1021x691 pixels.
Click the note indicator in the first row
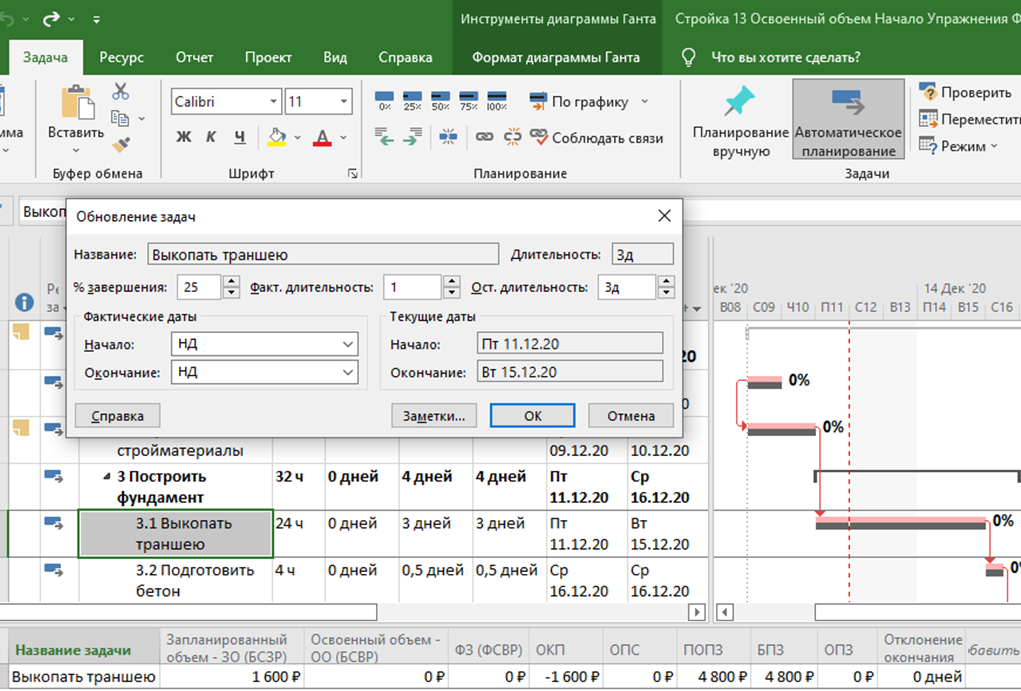21,332
